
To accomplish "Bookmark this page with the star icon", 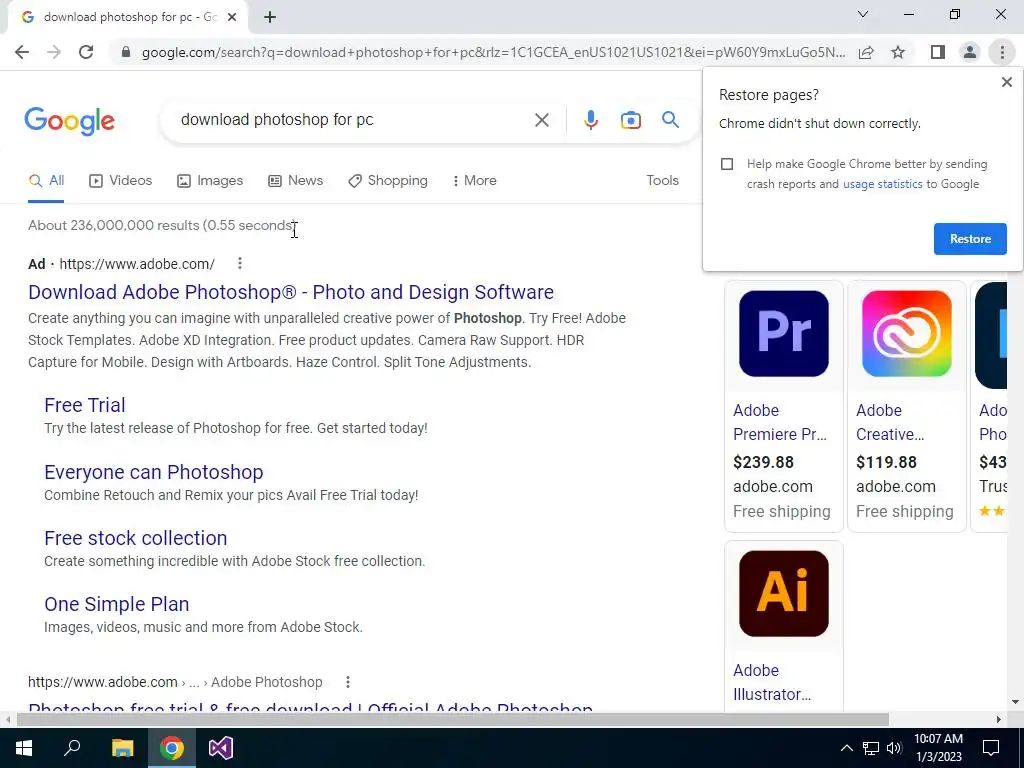I will pos(898,52).
